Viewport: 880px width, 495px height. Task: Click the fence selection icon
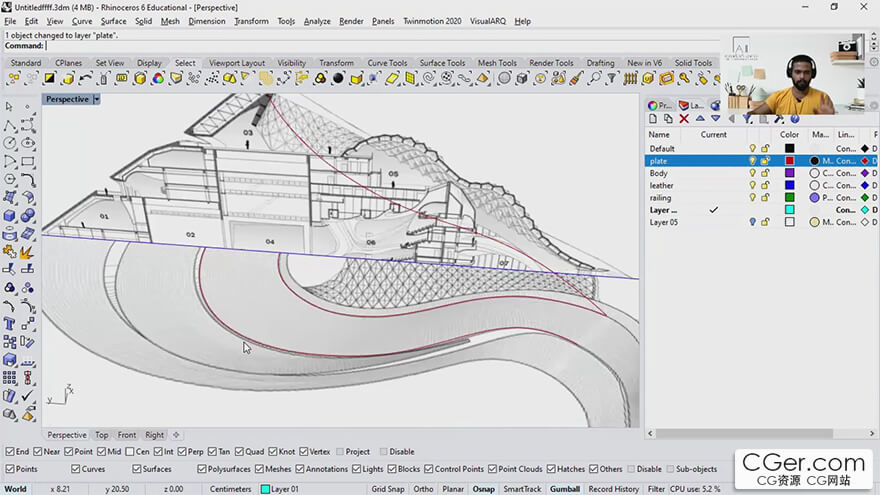pyautogui.click(x=630, y=79)
